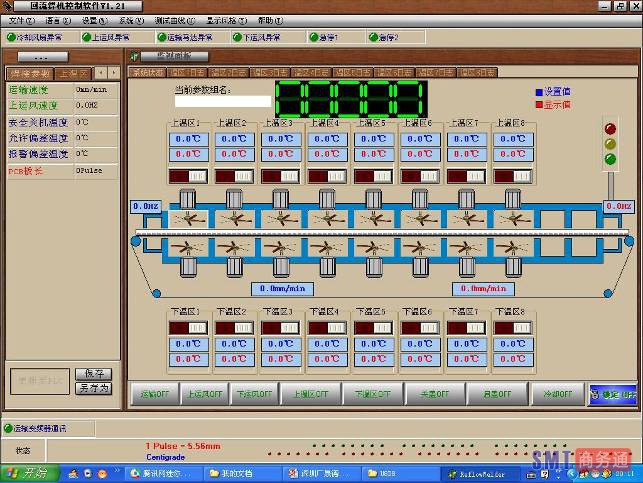Viewport: 643px width, 483px height.
Task: Click the fan icon above 下温区3
Action: (x=282, y=247)
